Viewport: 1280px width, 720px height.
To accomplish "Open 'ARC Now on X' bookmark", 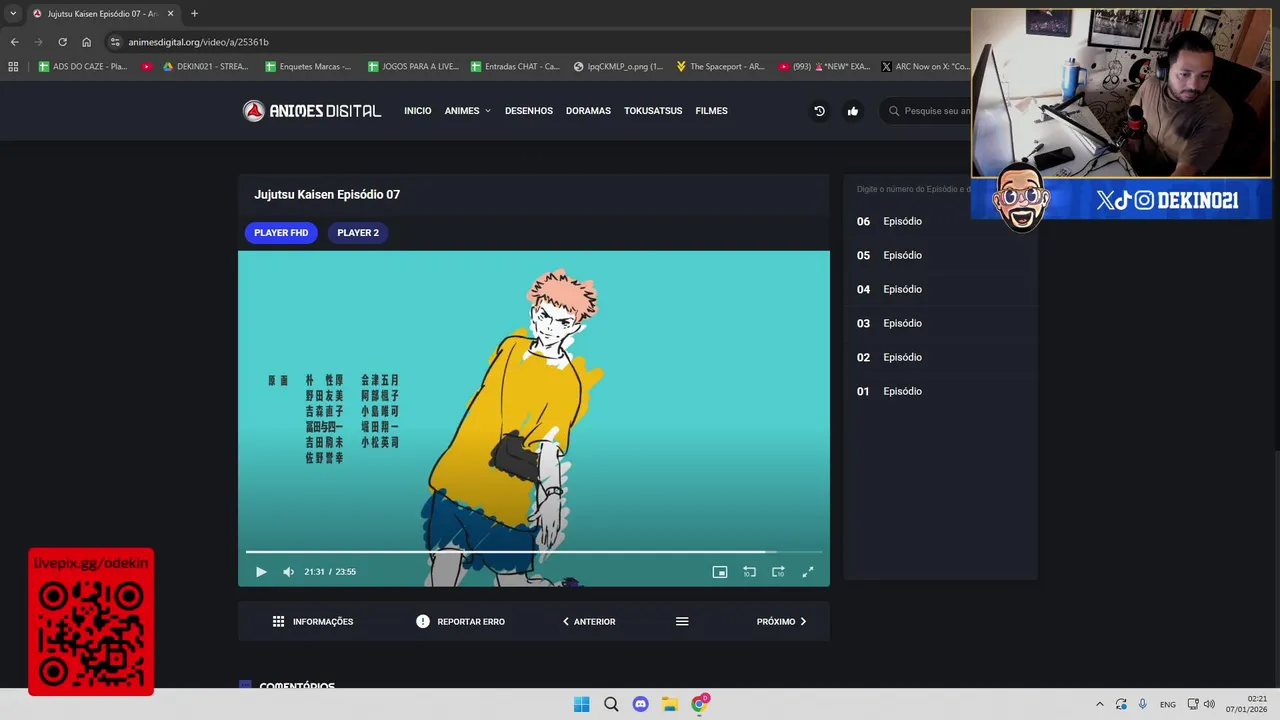I will point(925,67).
